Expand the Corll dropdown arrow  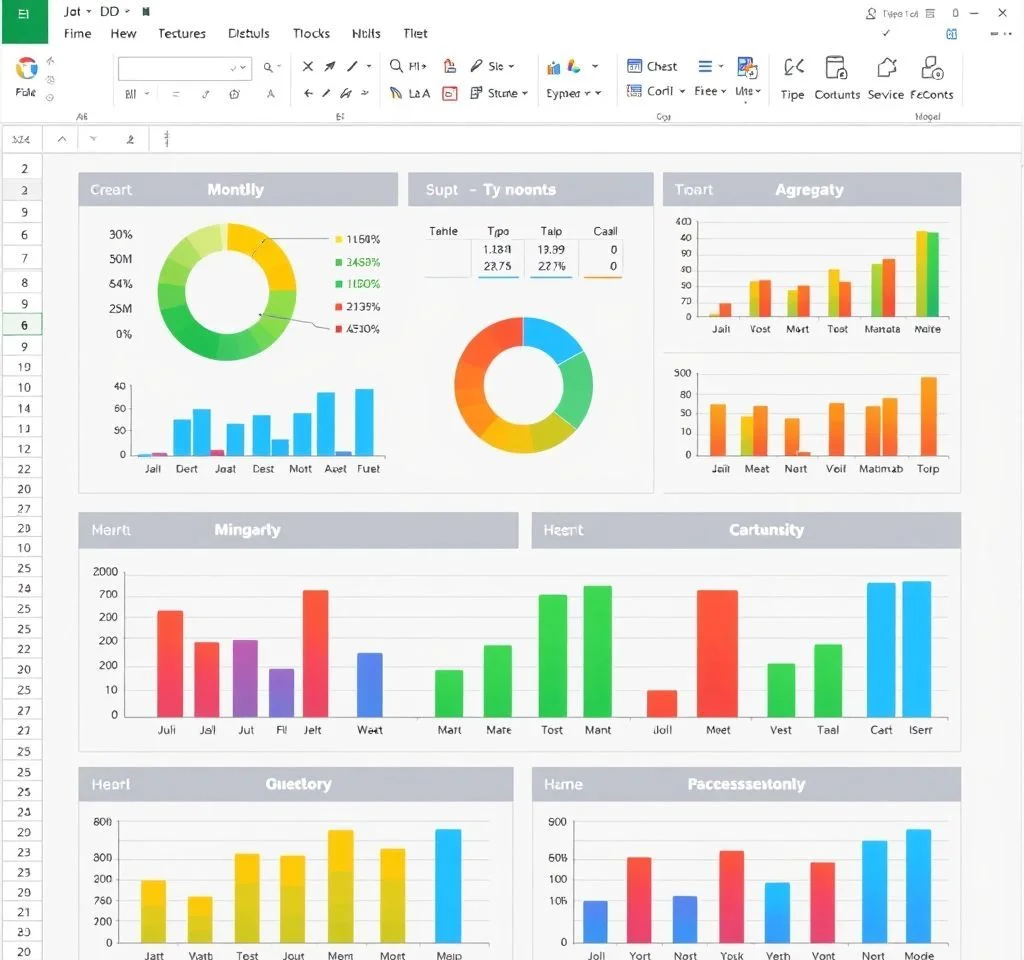click(682, 91)
